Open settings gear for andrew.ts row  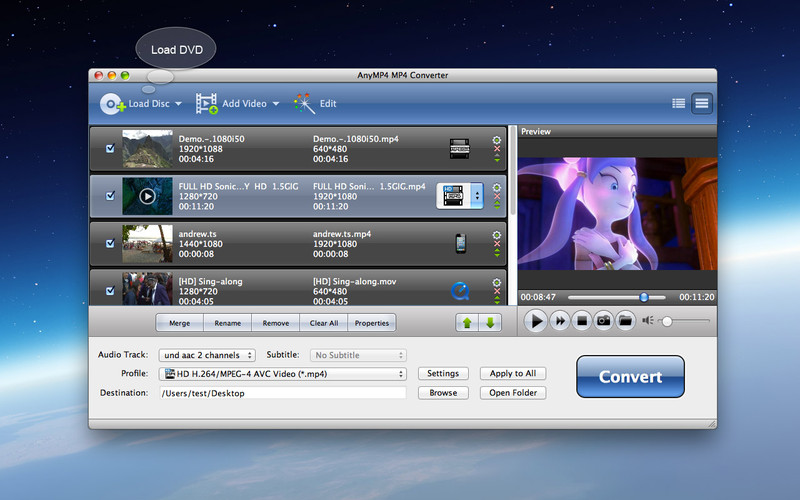(x=496, y=235)
